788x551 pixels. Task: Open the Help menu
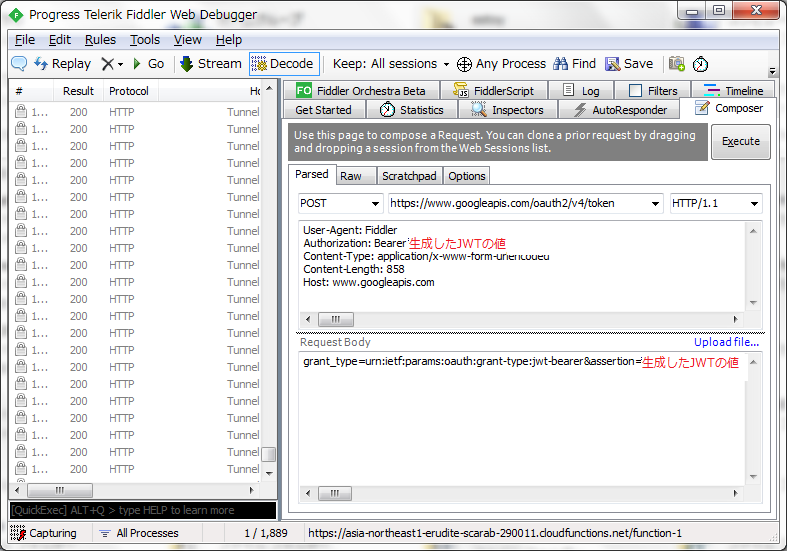click(229, 40)
